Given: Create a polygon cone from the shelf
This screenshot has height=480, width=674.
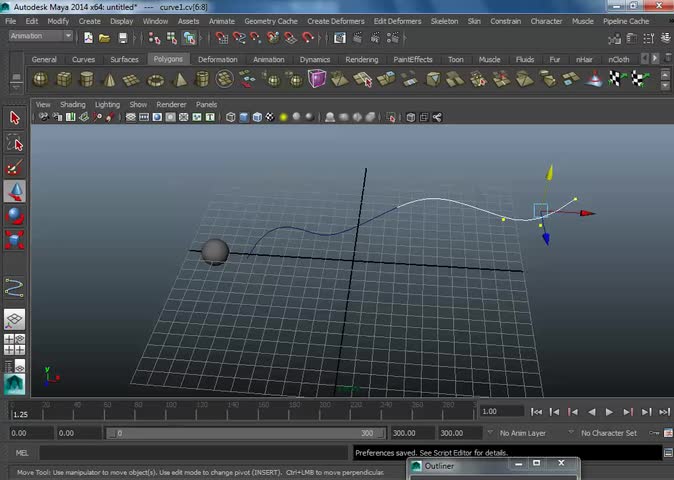Looking at the screenshot, I should coord(110,80).
